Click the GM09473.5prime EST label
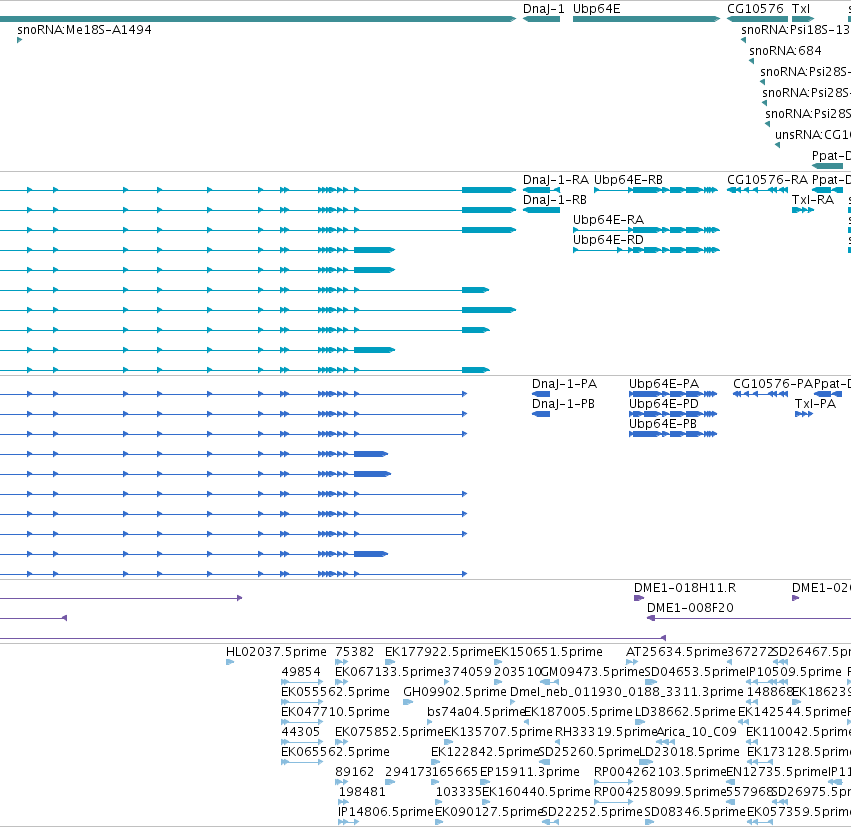Image resolution: width=851 pixels, height=827 pixels. (x=593, y=672)
